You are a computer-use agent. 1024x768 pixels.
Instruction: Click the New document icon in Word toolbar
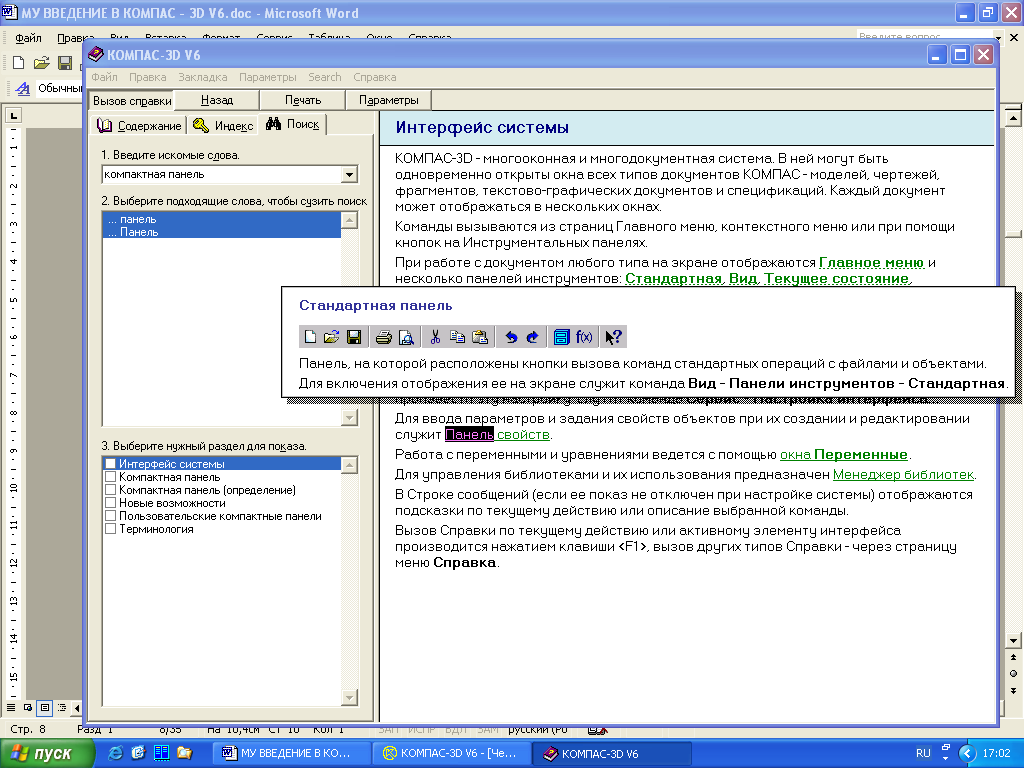coord(18,63)
